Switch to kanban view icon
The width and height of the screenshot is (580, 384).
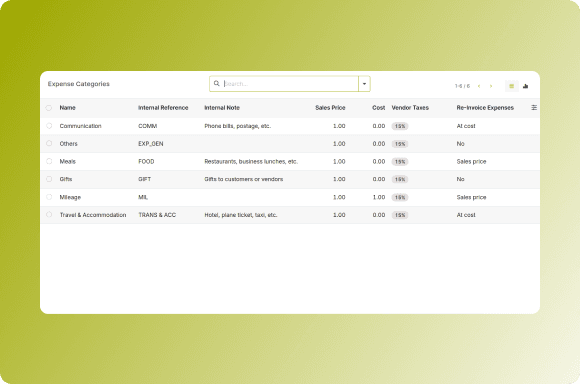point(526,86)
